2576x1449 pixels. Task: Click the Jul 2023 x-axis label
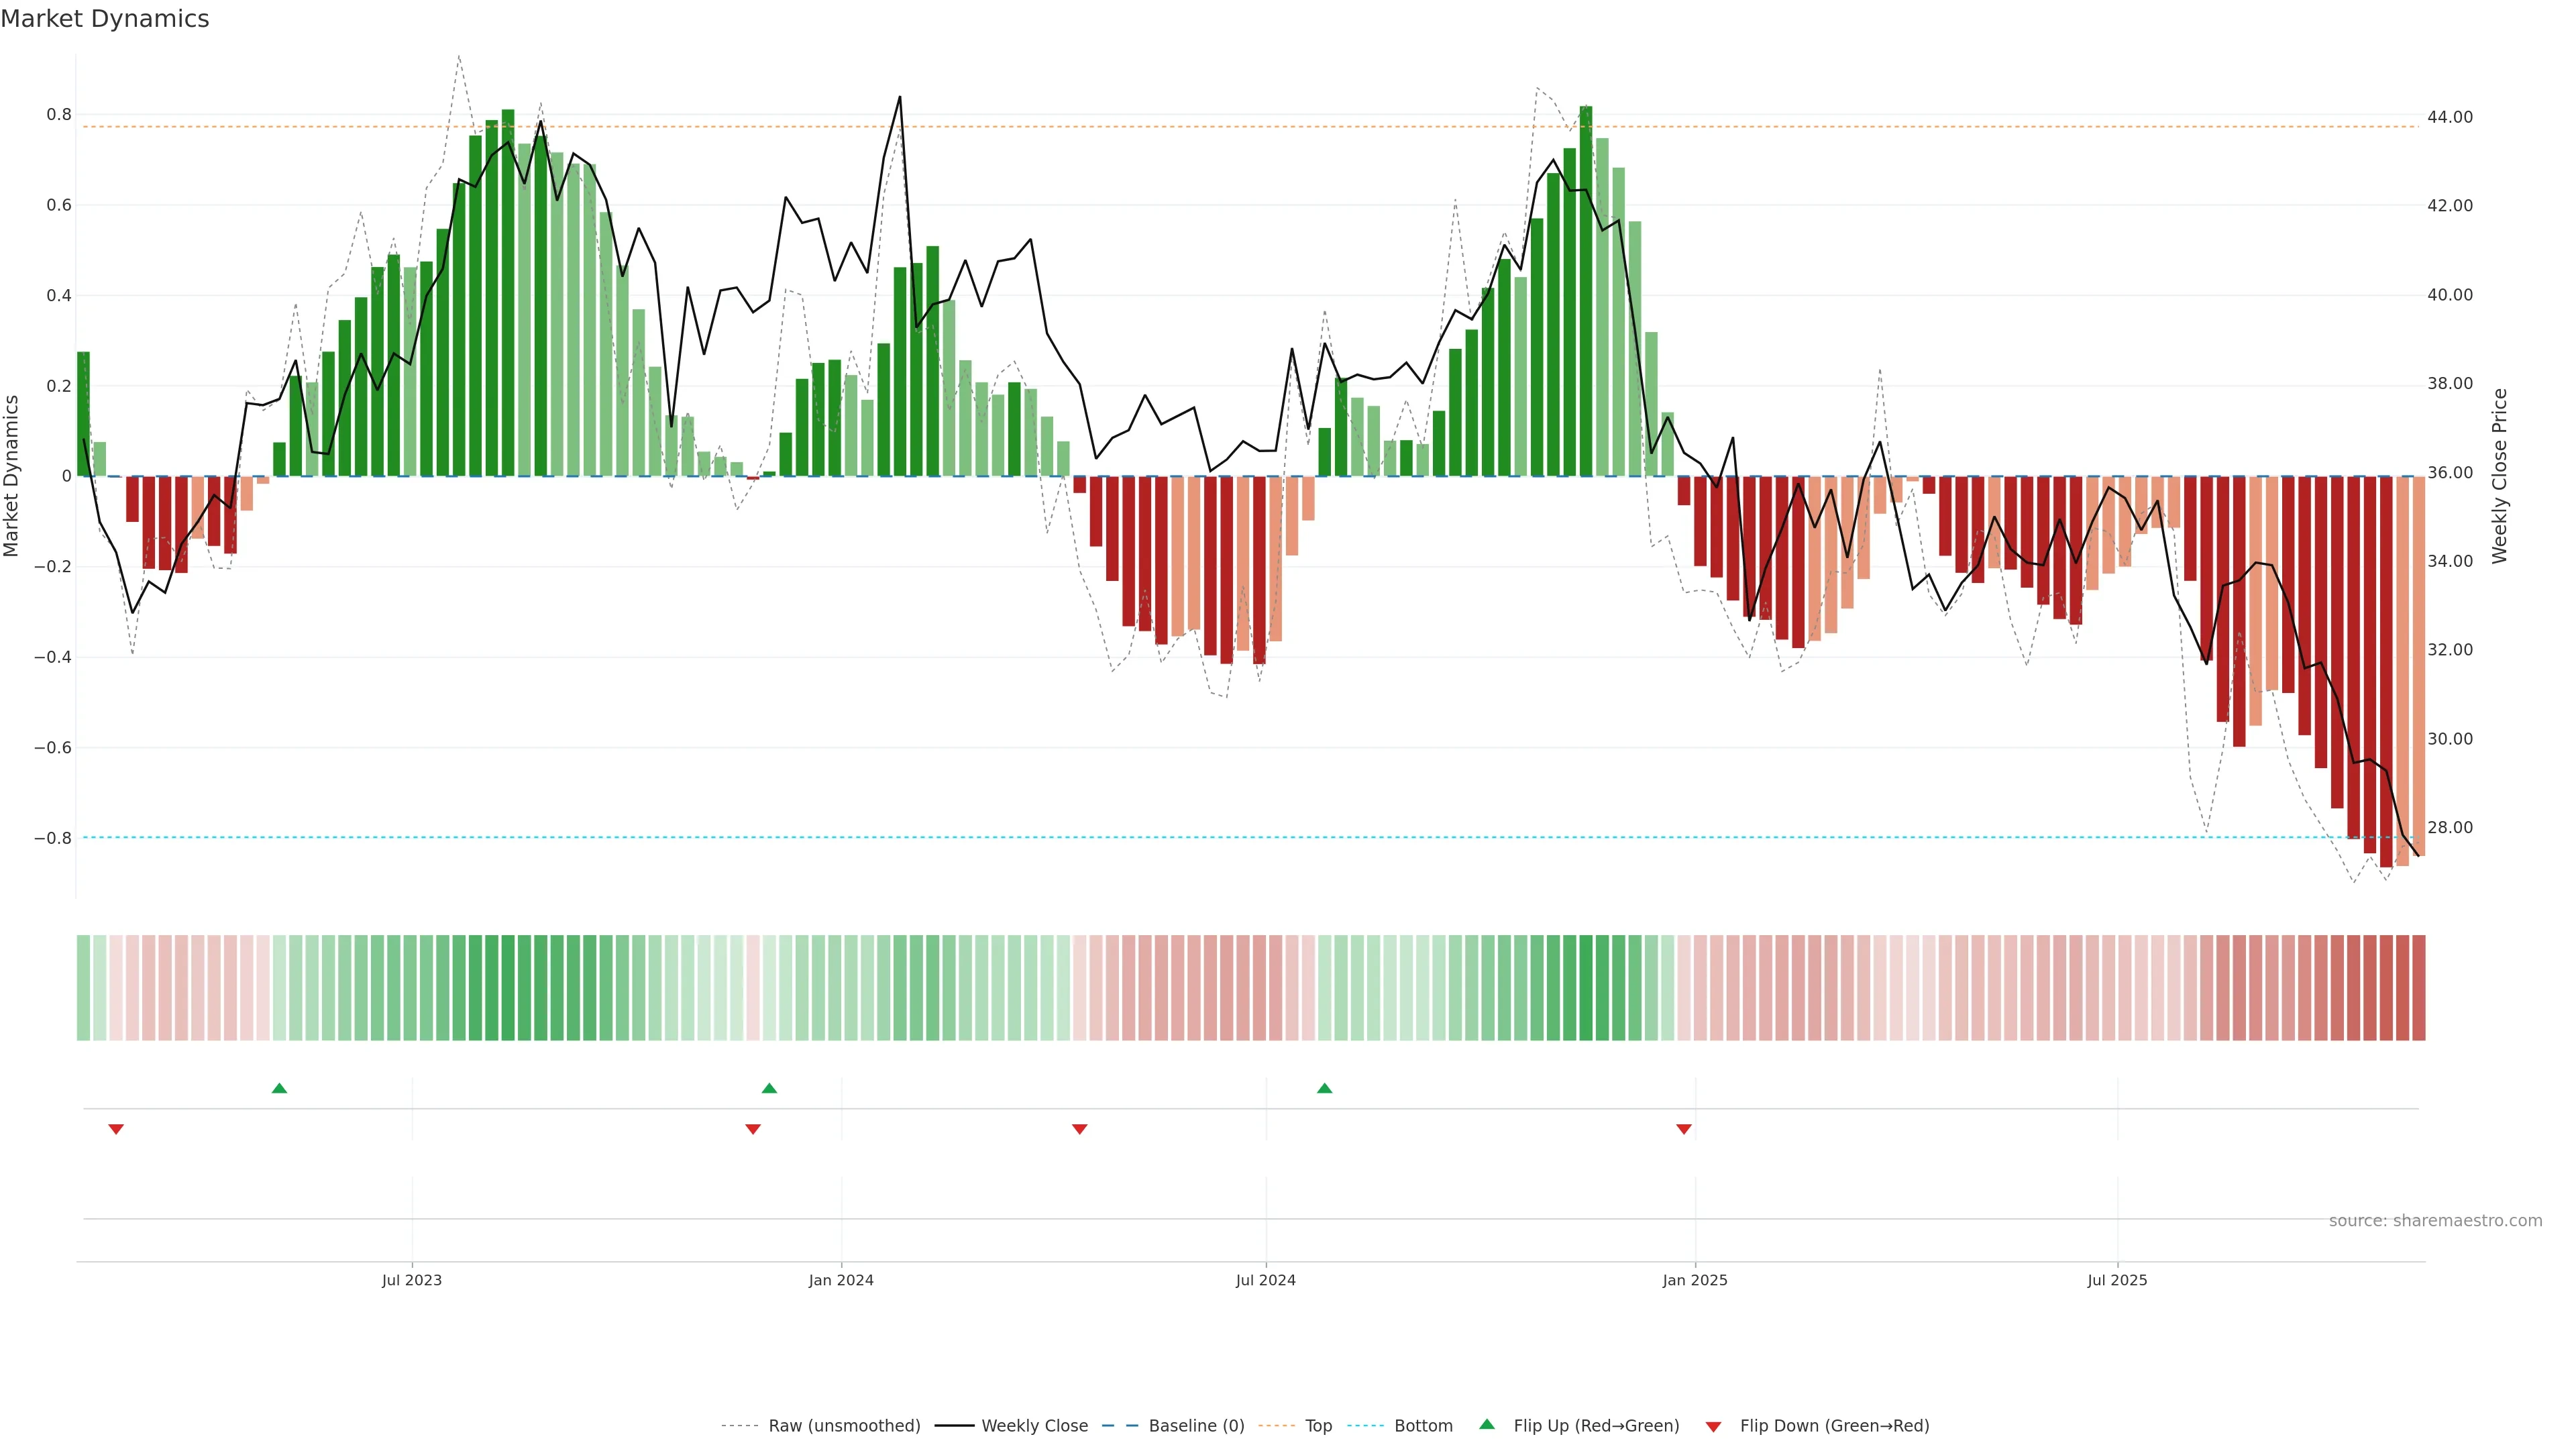tap(411, 1280)
